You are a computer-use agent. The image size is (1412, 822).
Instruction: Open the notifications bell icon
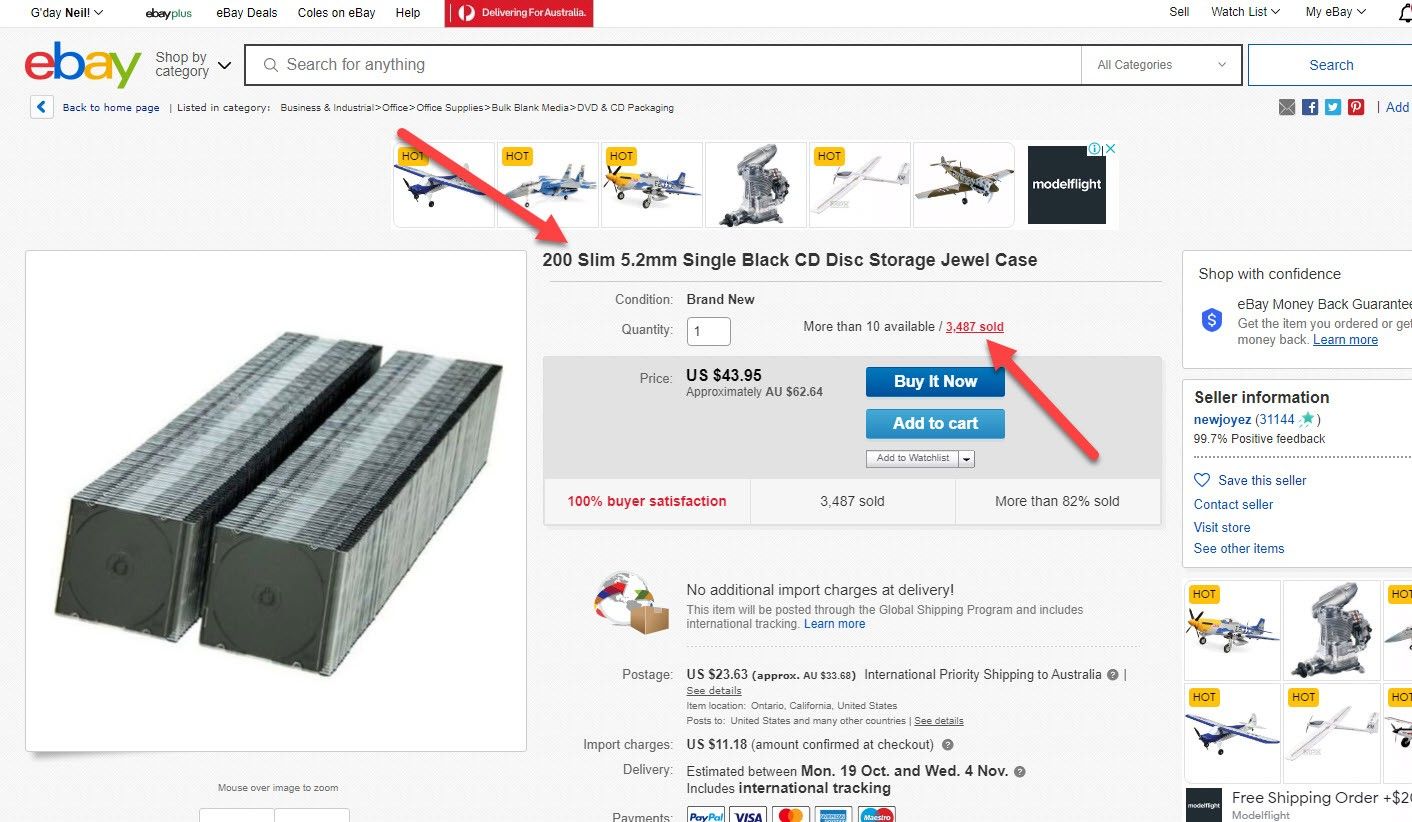coord(1405,13)
